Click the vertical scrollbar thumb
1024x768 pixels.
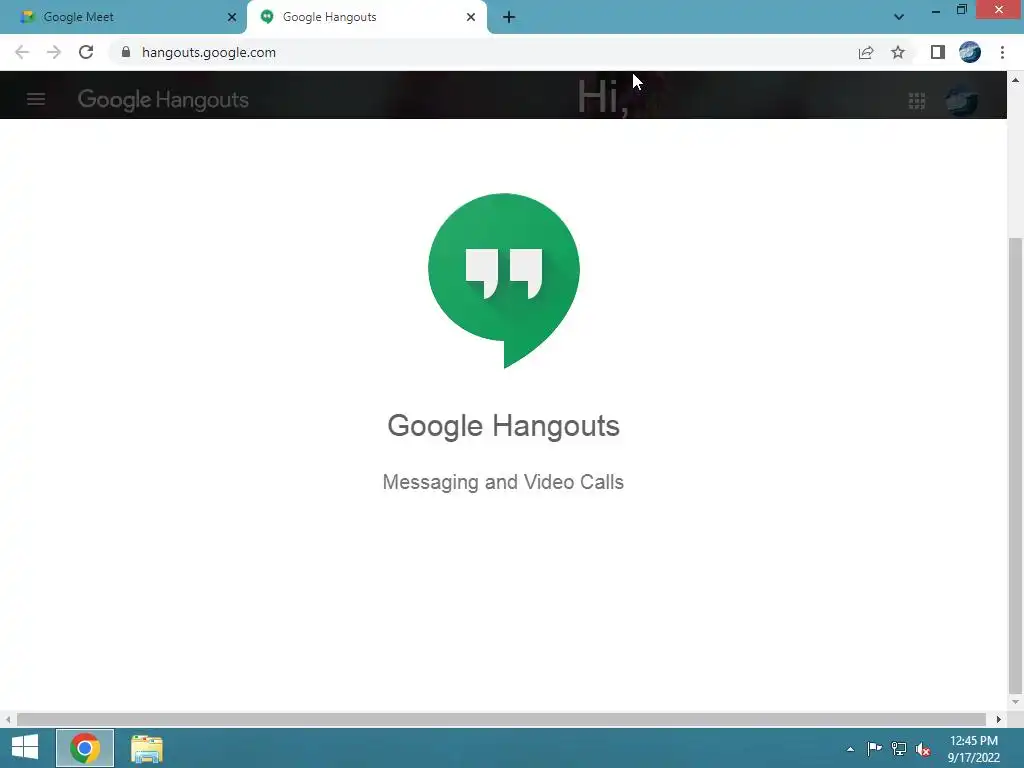(x=1015, y=465)
